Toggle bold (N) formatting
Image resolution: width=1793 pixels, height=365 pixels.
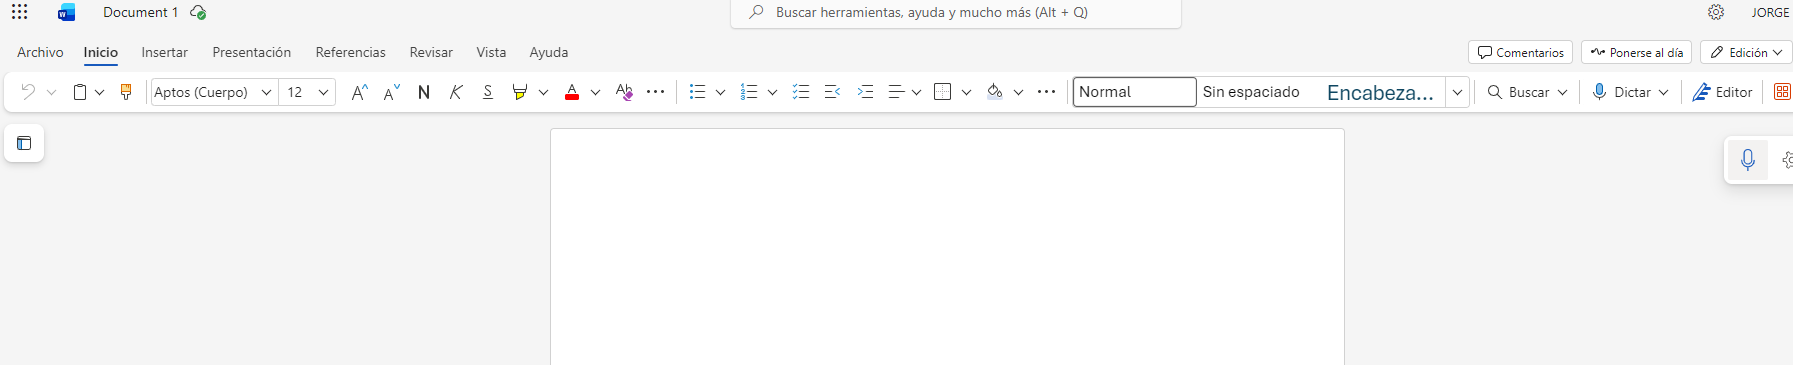(x=424, y=92)
